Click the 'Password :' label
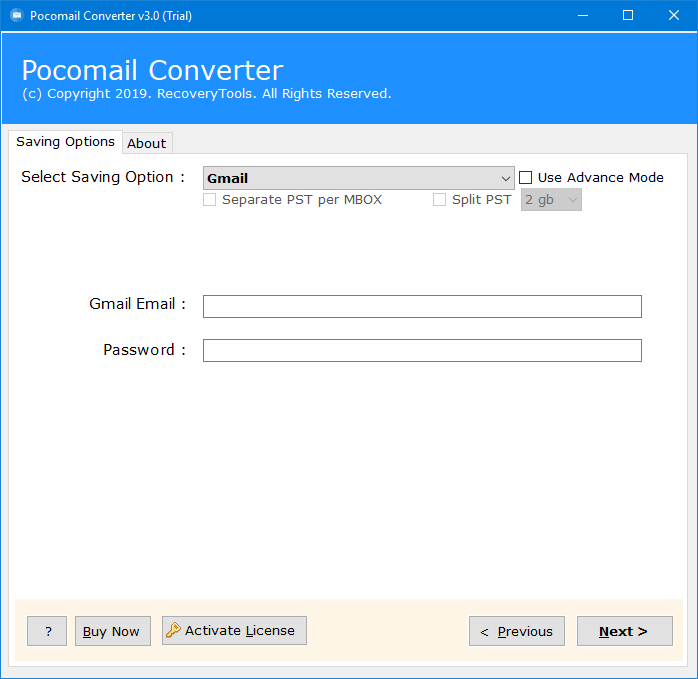The image size is (698, 679). click(144, 350)
